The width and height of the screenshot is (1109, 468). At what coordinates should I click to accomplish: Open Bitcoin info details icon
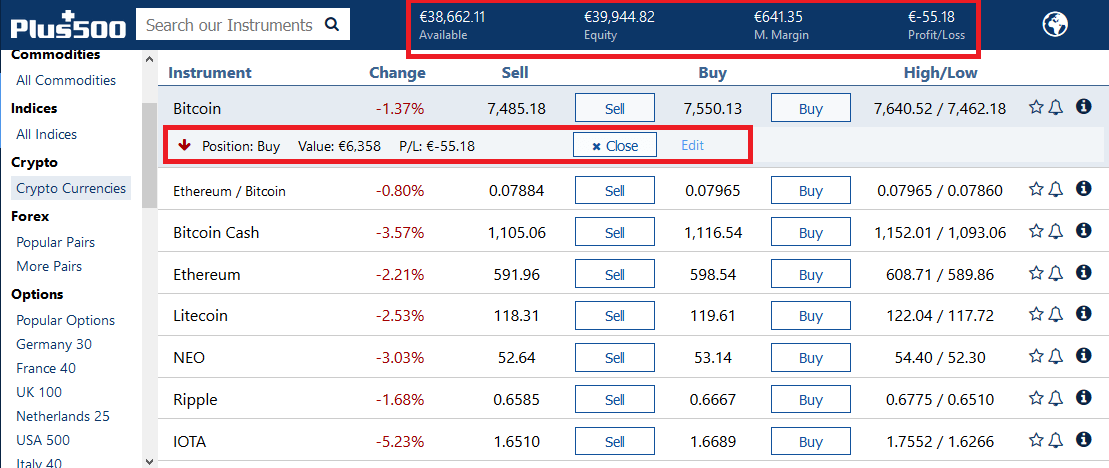pos(1083,107)
